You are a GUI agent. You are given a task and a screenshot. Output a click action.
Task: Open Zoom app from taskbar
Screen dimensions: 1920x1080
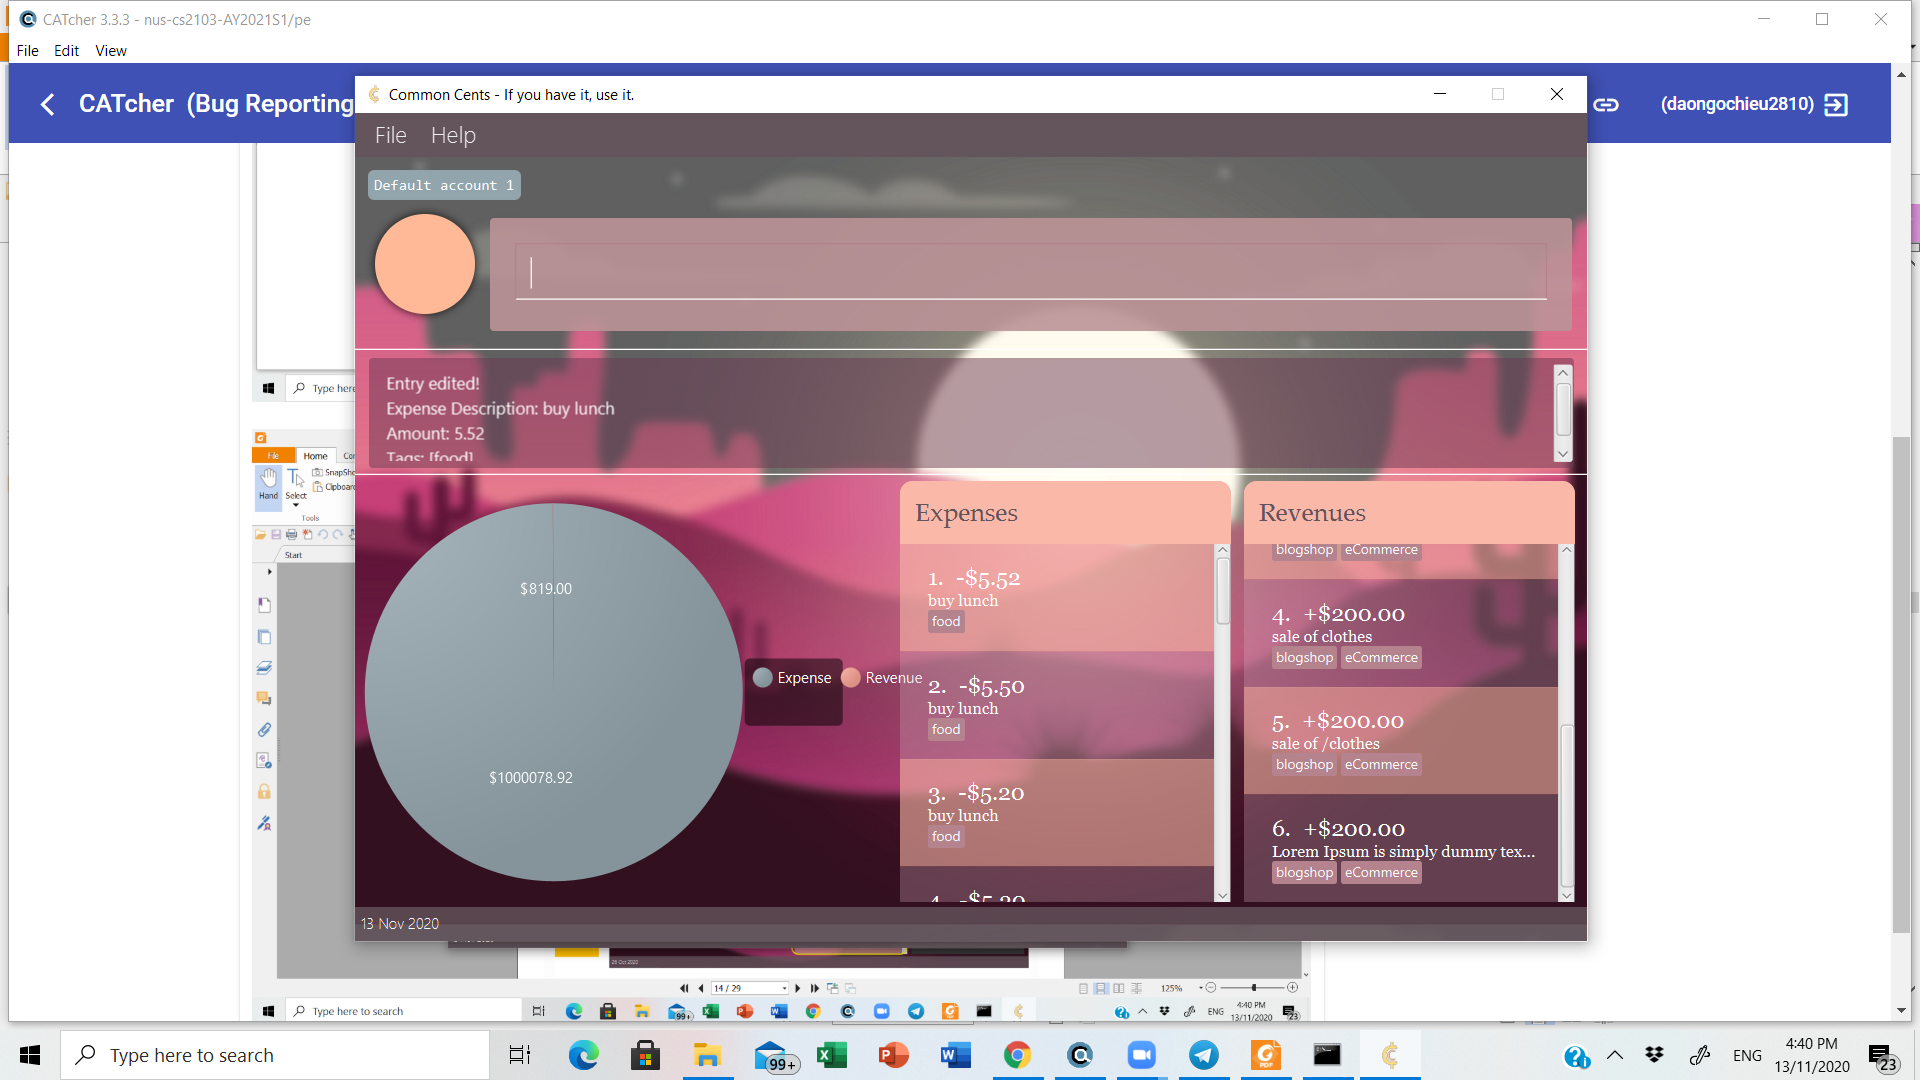(1141, 1055)
